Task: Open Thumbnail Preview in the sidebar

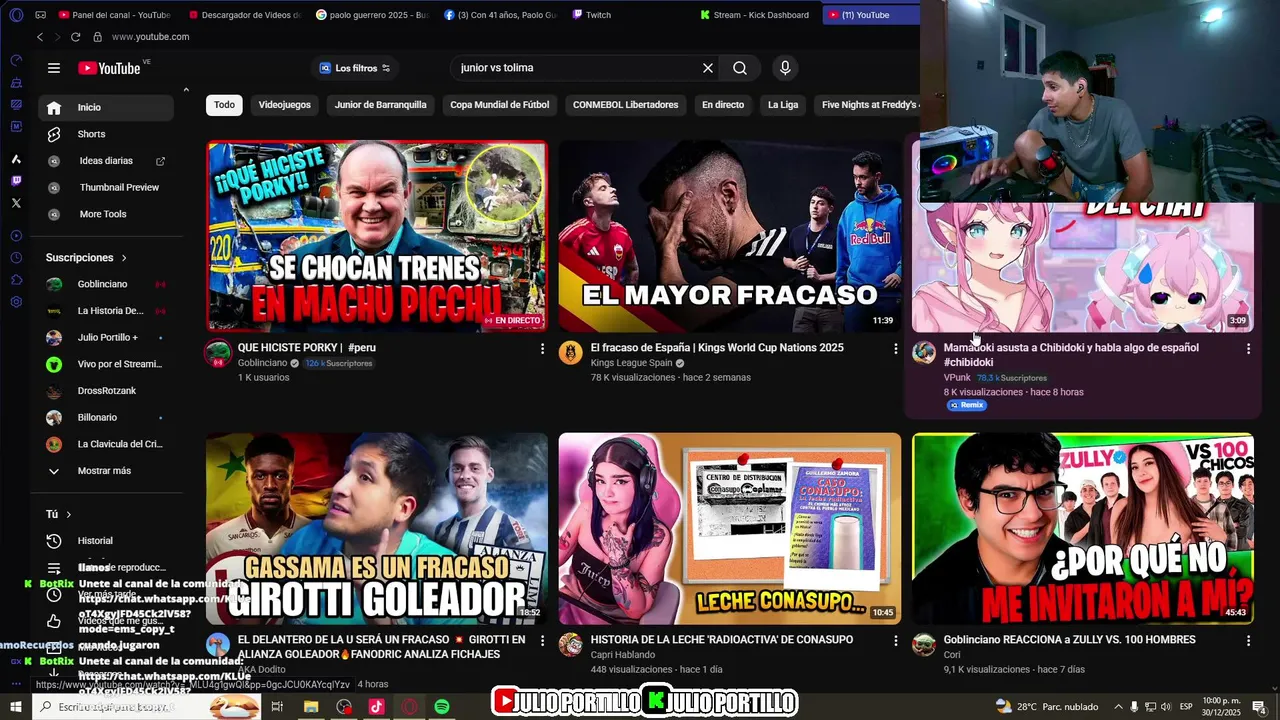Action: [106, 187]
